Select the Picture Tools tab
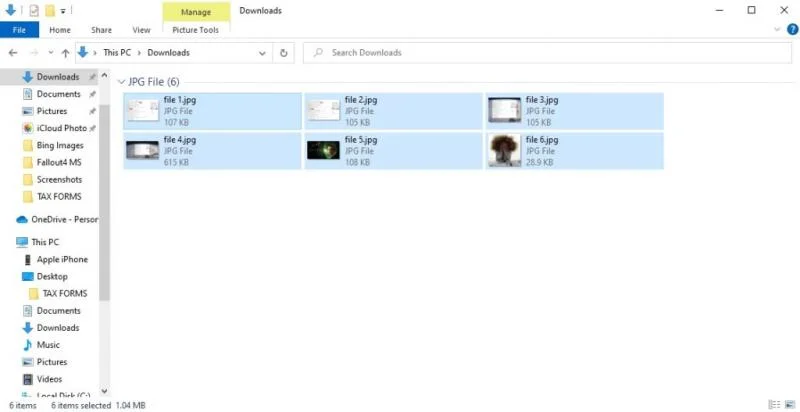The image size is (800, 412). [x=195, y=30]
